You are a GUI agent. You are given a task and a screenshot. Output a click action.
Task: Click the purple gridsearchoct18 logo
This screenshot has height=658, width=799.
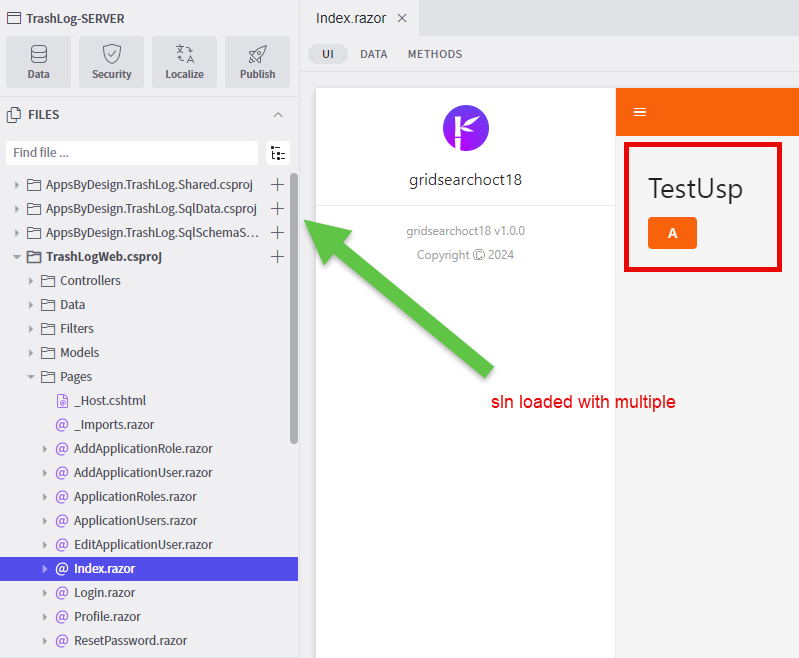[465, 127]
